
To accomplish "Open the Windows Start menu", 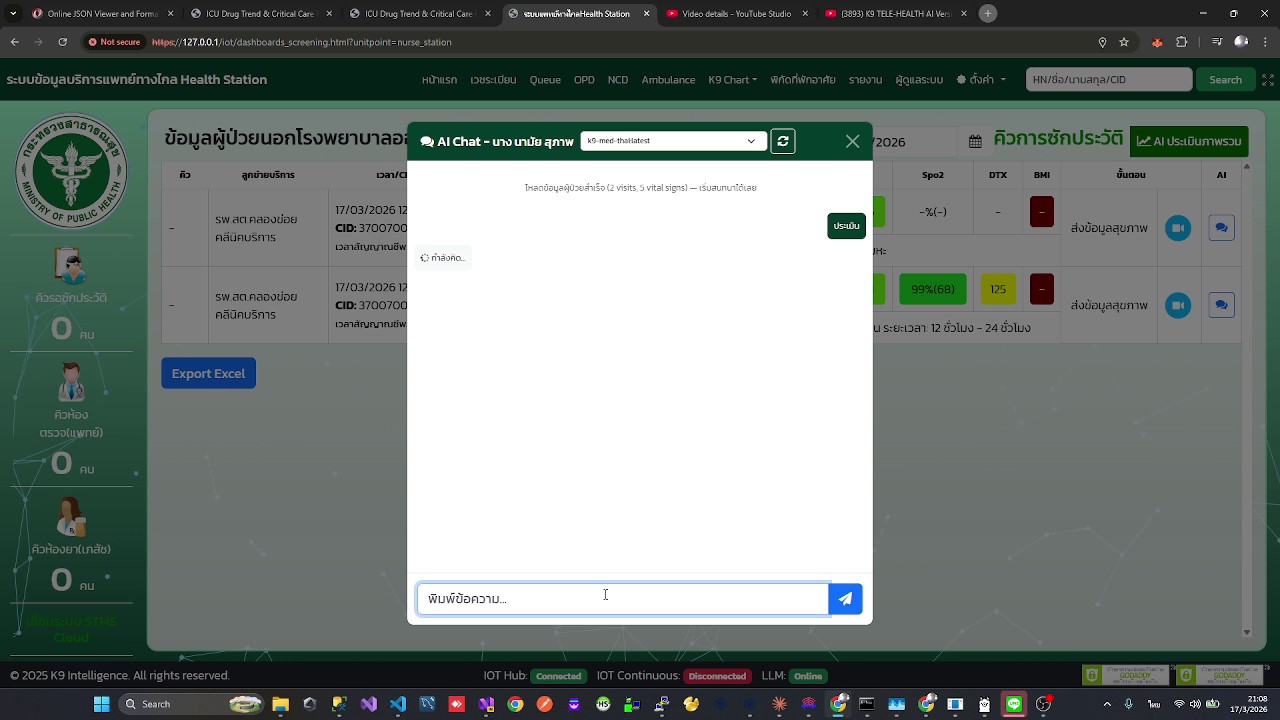I will coord(101,704).
